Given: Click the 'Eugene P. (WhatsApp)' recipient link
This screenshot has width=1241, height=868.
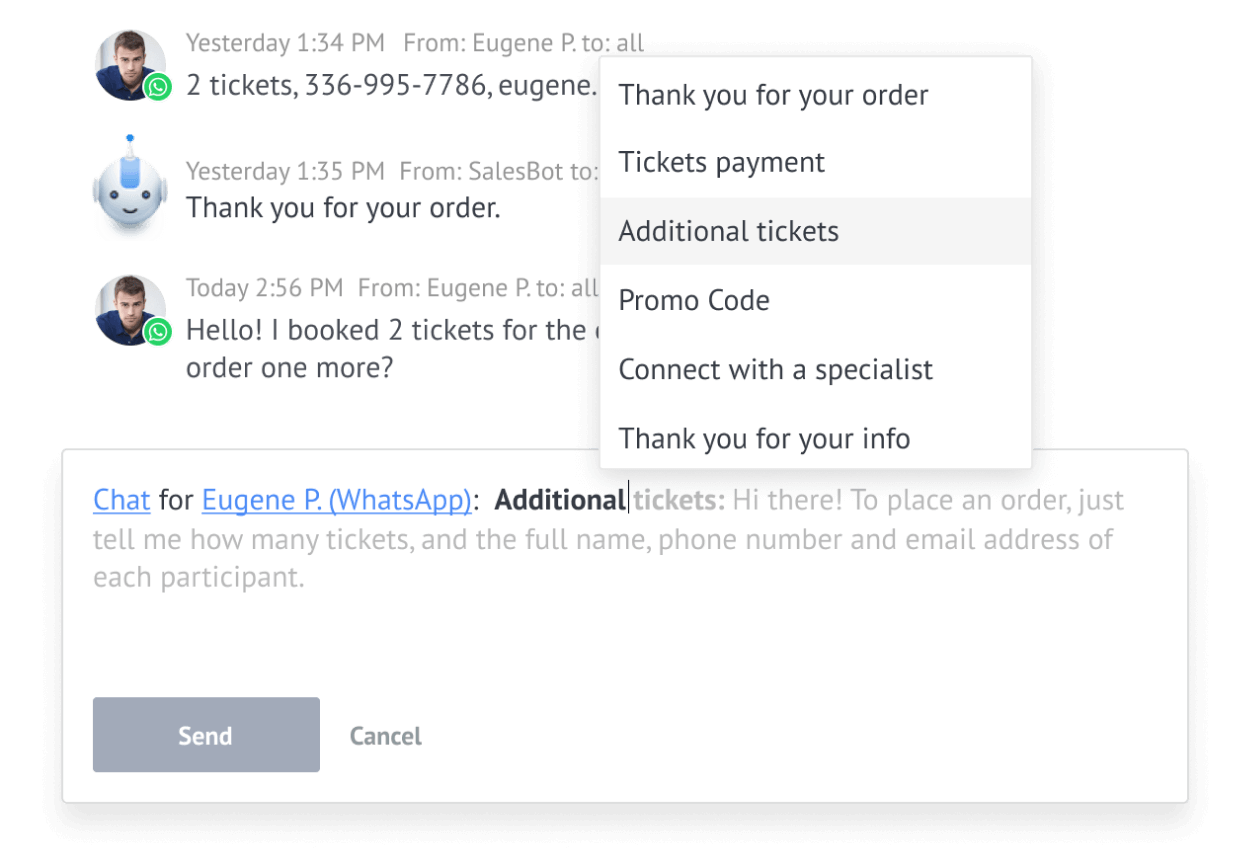Looking at the screenshot, I should pos(336,499).
